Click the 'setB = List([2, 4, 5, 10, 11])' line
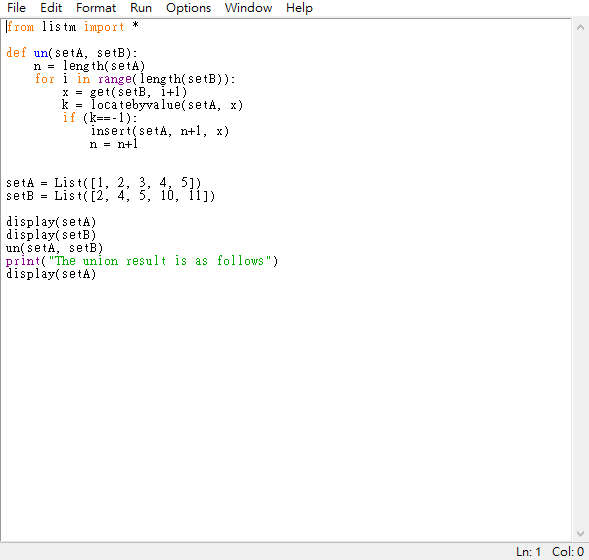 (x=110, y=196)
